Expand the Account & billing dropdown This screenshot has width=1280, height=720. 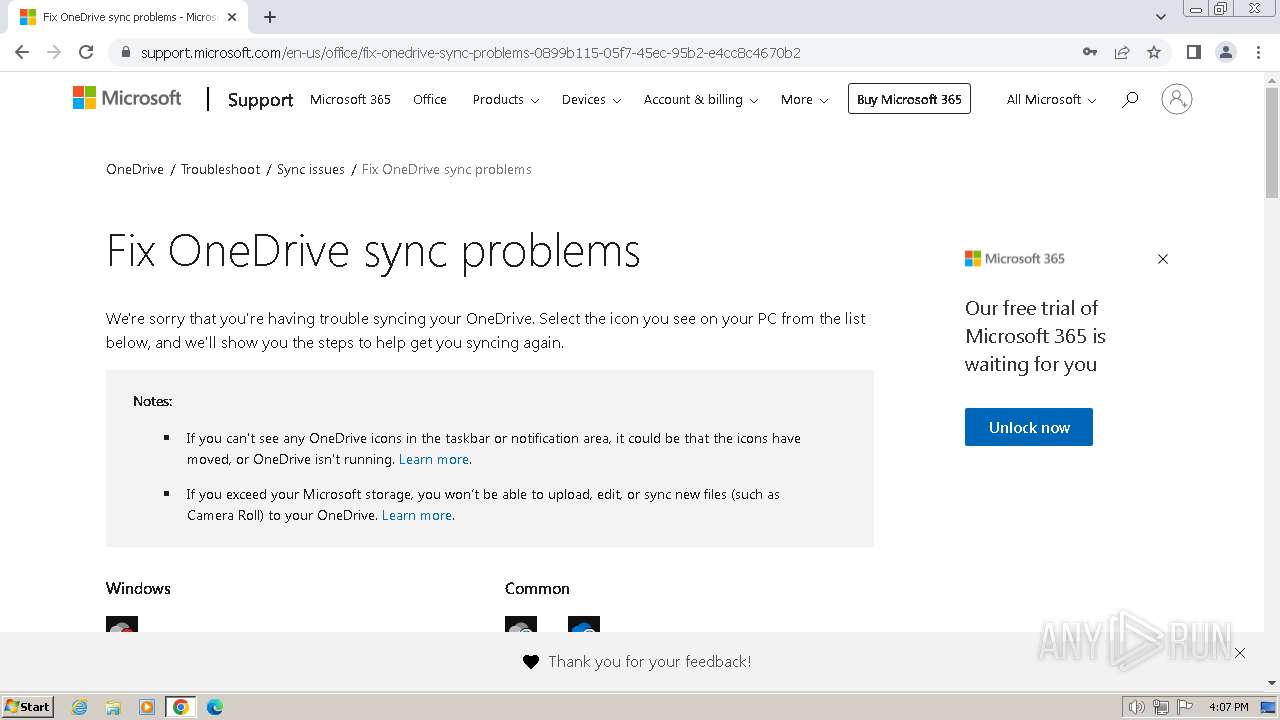701,99
